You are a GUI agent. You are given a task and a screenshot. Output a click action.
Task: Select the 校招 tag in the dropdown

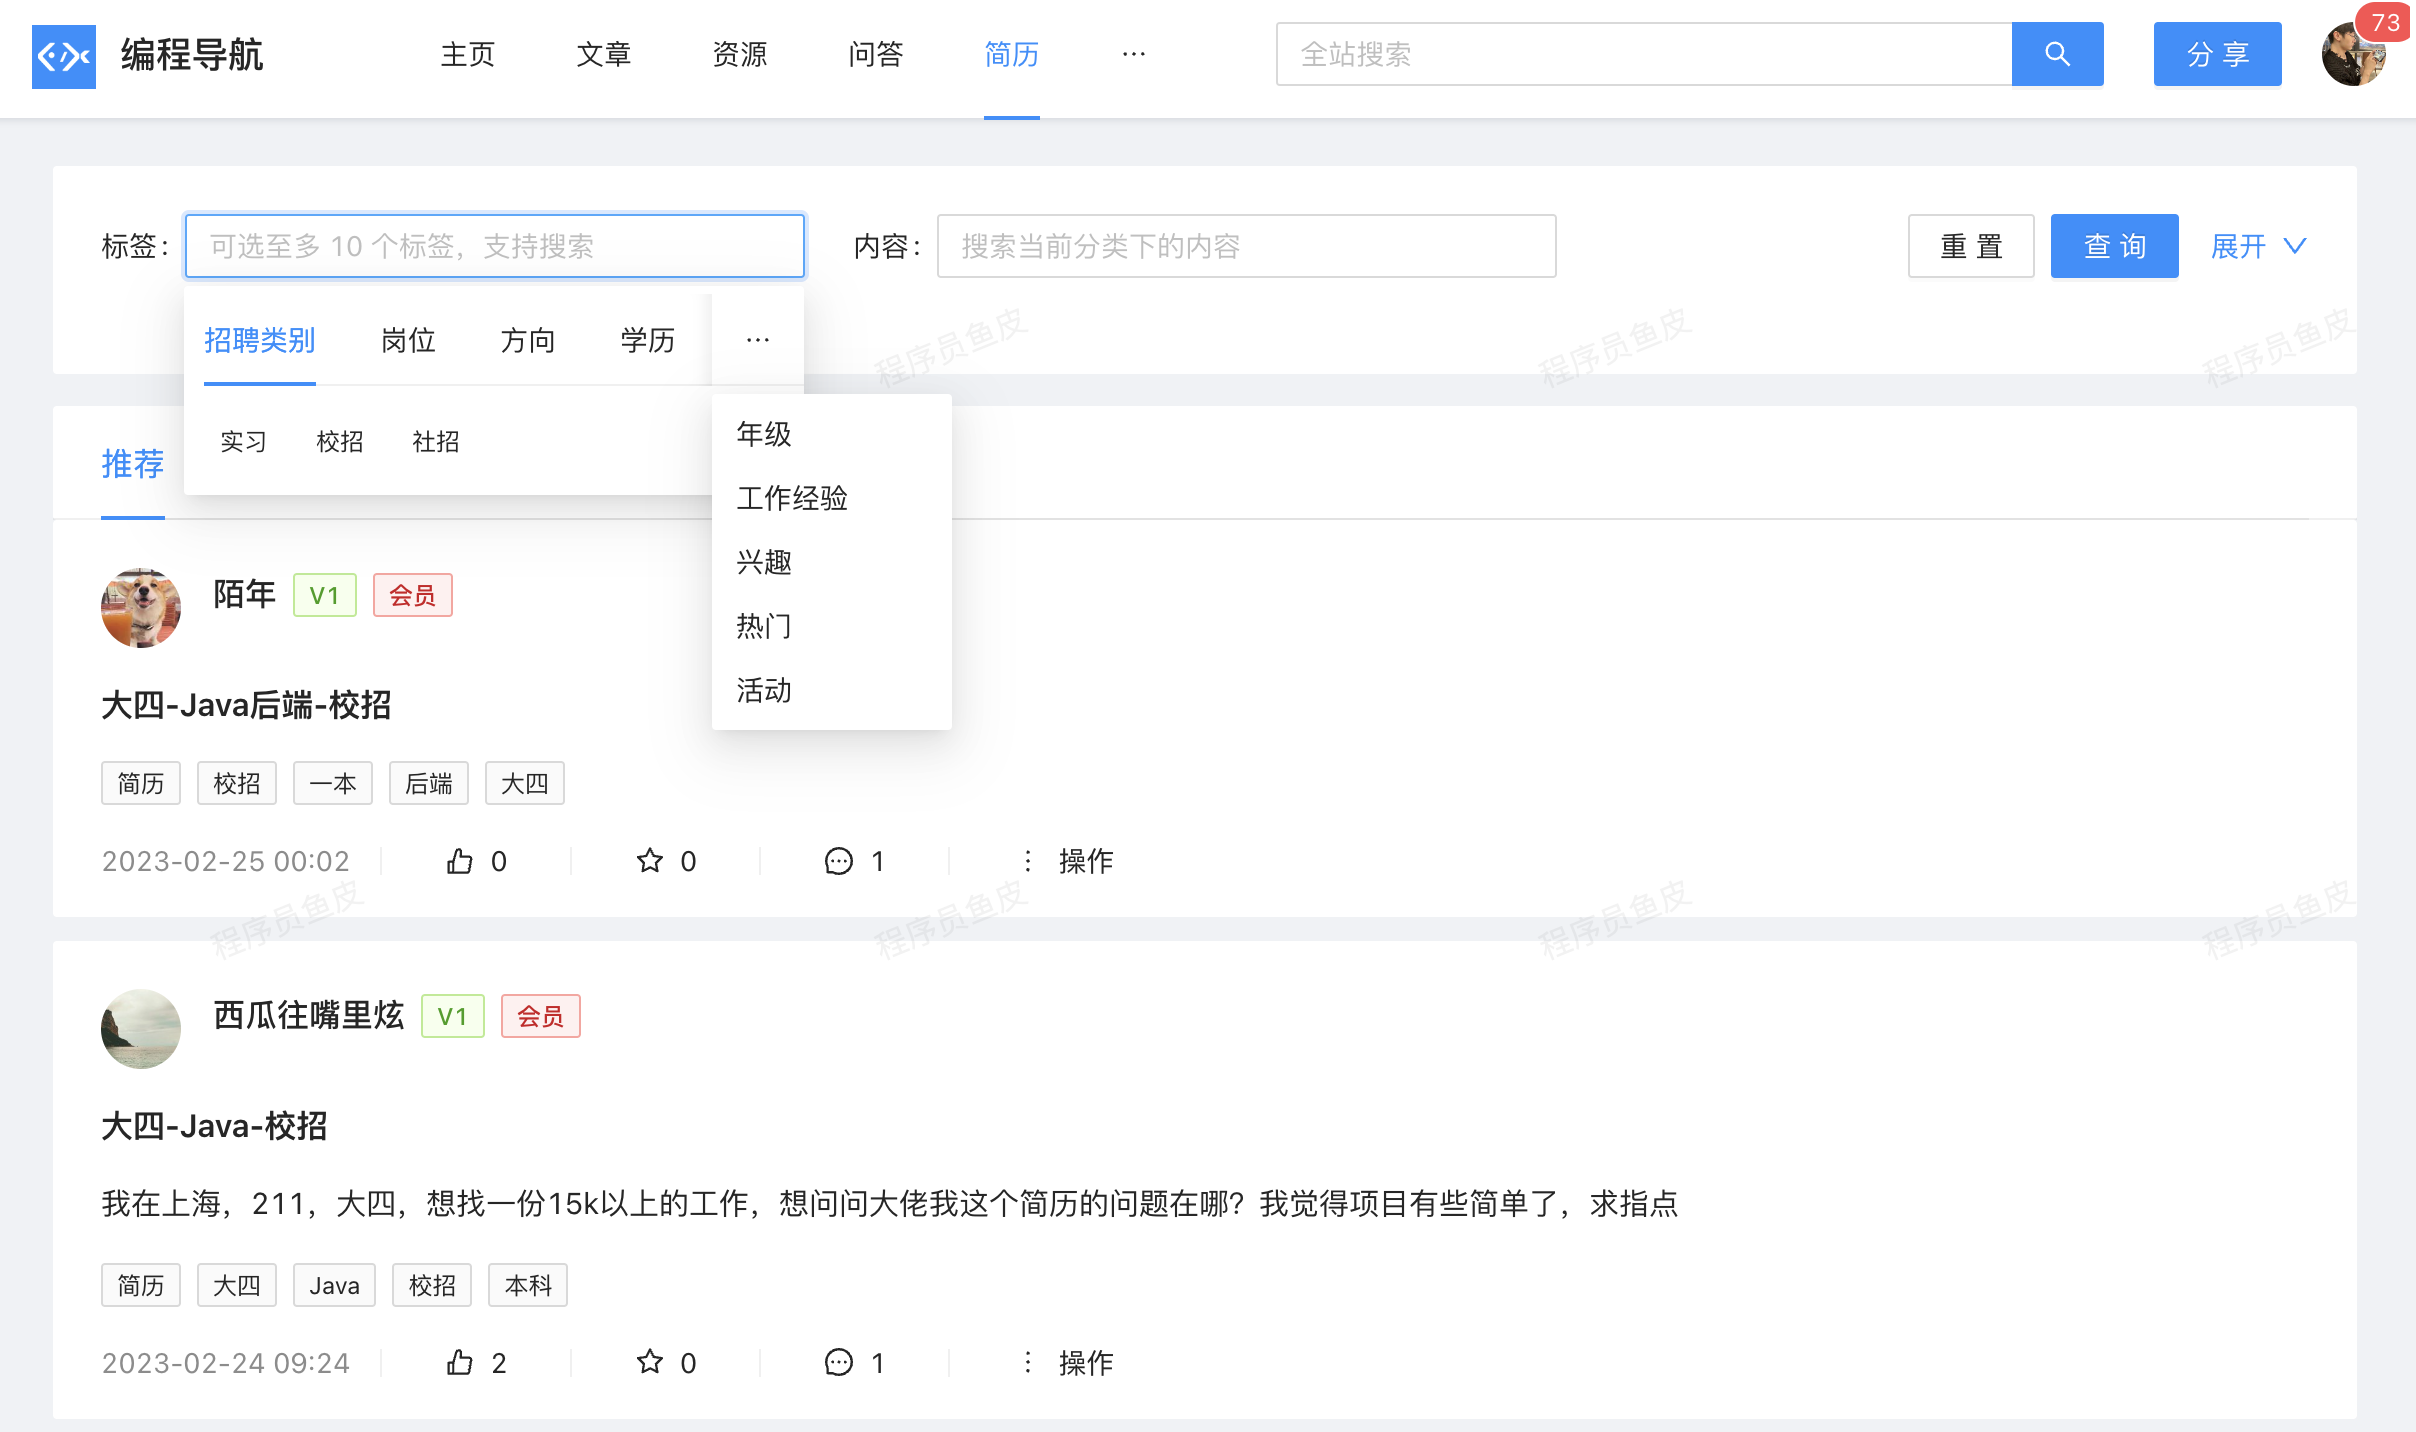click(x=339, y=442)
